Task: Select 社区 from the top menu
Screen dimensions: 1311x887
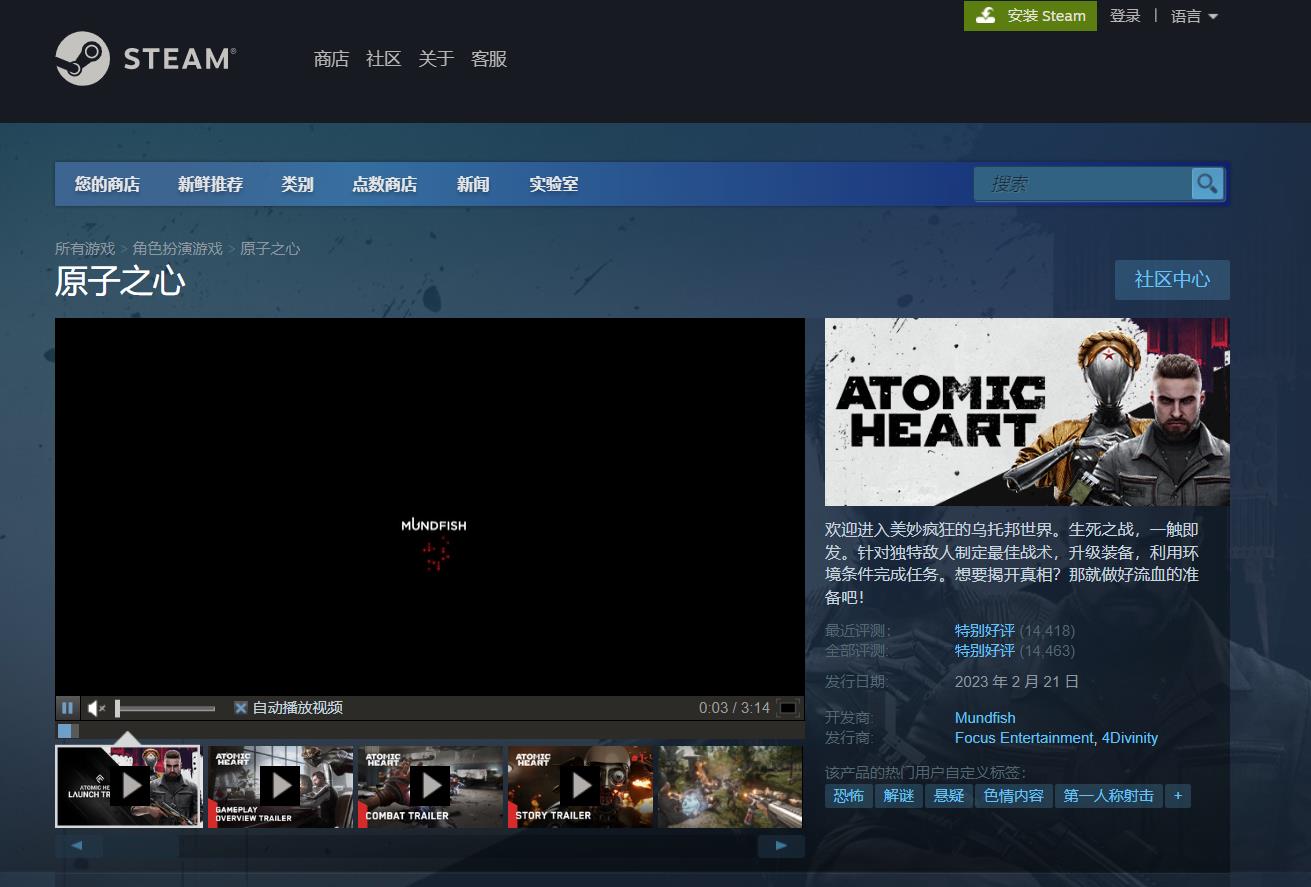Action: pyautogui.click(x=382, y=59)
